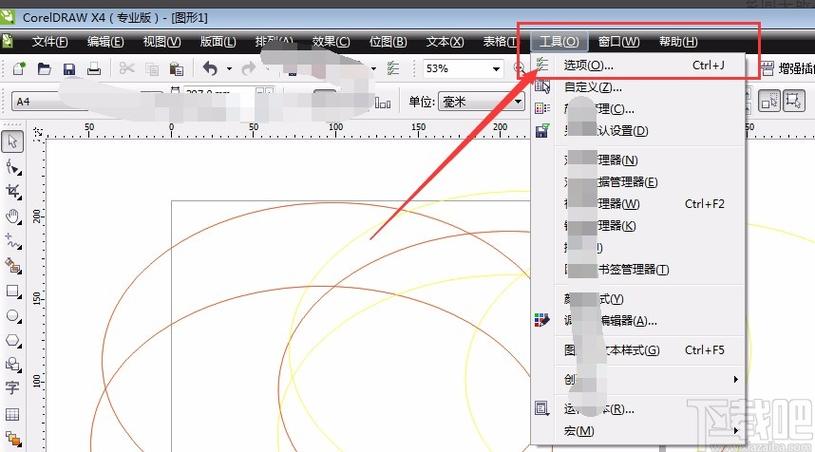815x452 pixels.
Task: Select the Pick tool in the toolbox
Action: (12, 141)
